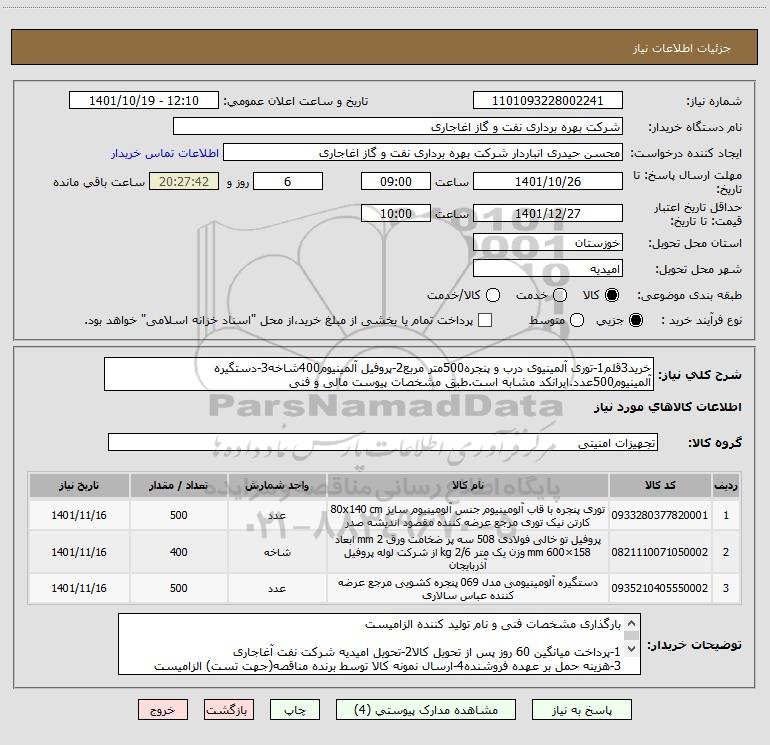Screen dimensions: 770x745
Task: Click the steel hollow profile 508 item name
Action: coord(468,552)
